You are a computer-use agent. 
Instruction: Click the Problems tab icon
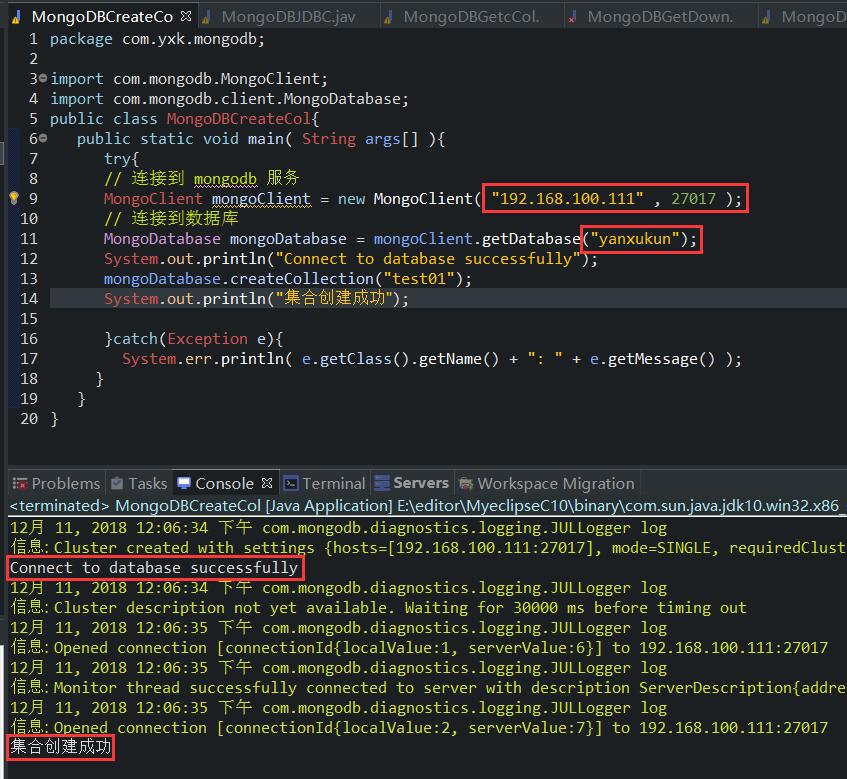coord(20,483)
